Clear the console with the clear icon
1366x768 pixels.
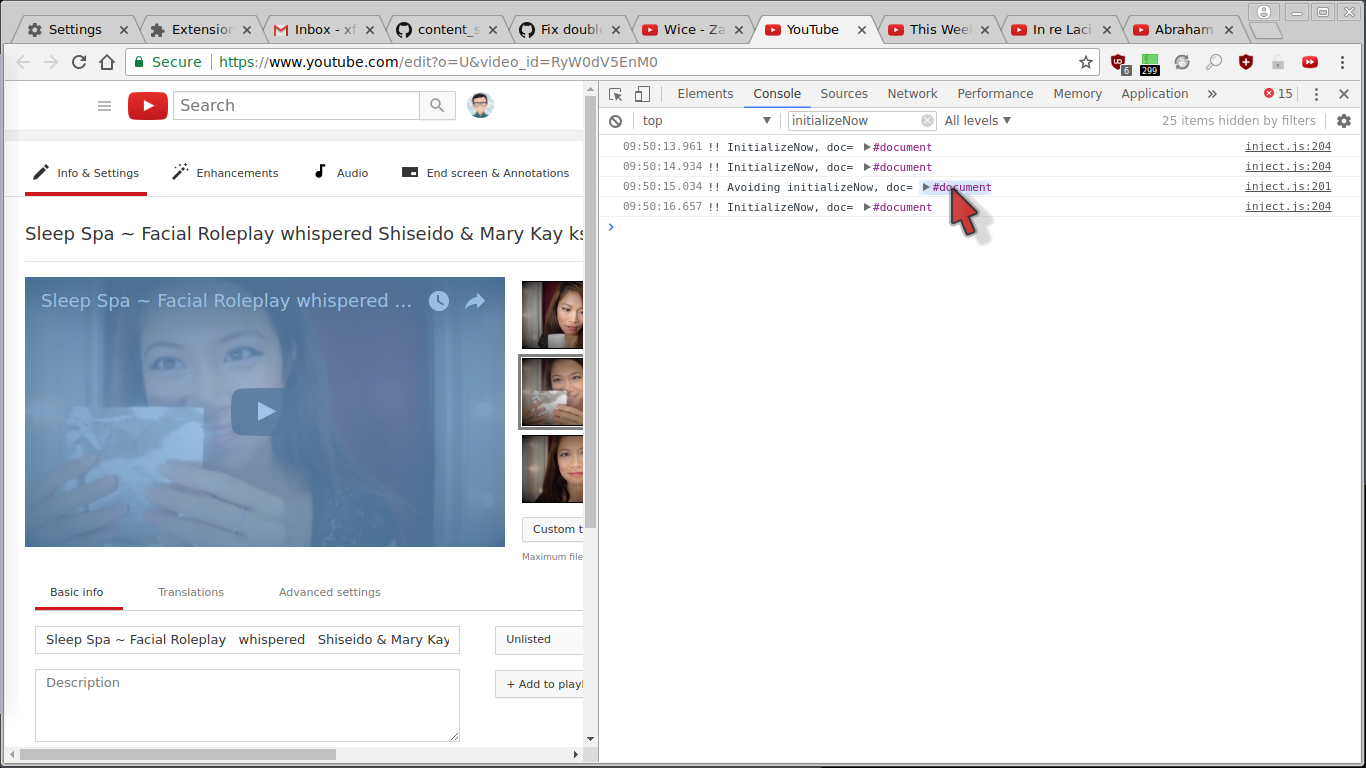616,120
